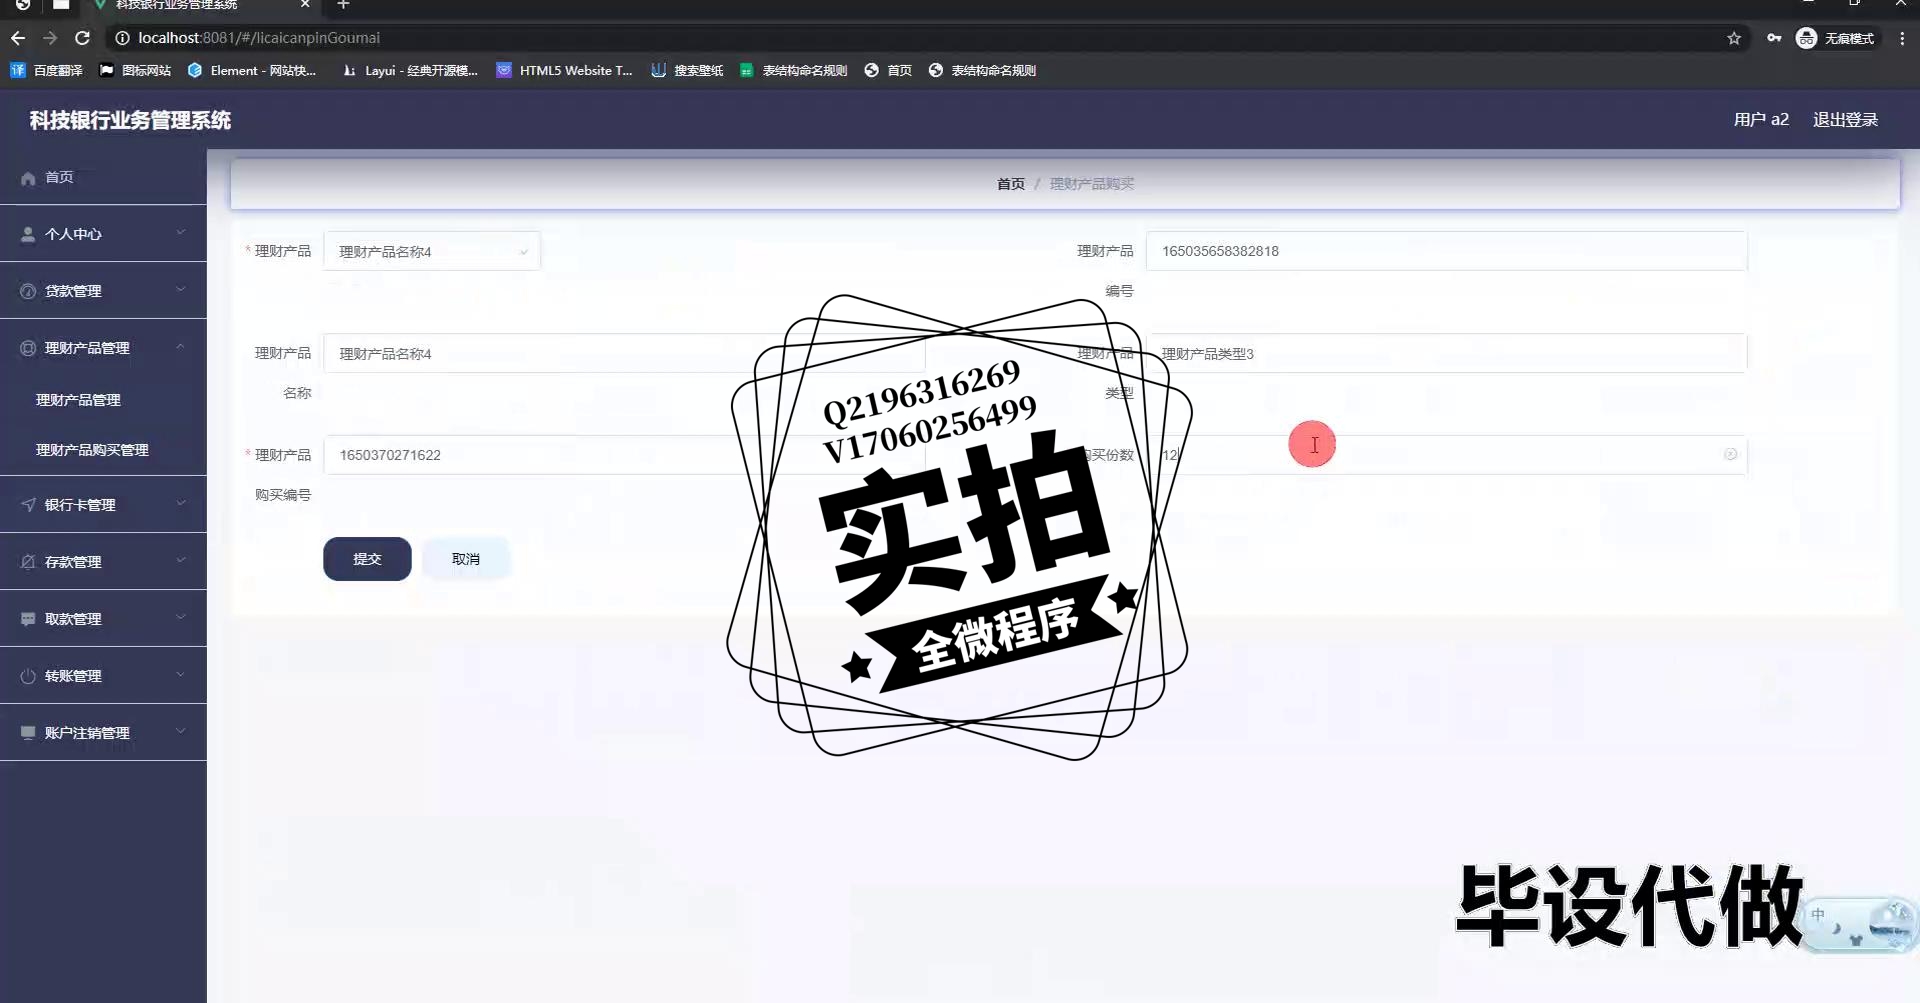The height and width of the screenshot is (1003, 1920).
Task: Click the 理财产品管理 section icon
Action: (28, 348)
